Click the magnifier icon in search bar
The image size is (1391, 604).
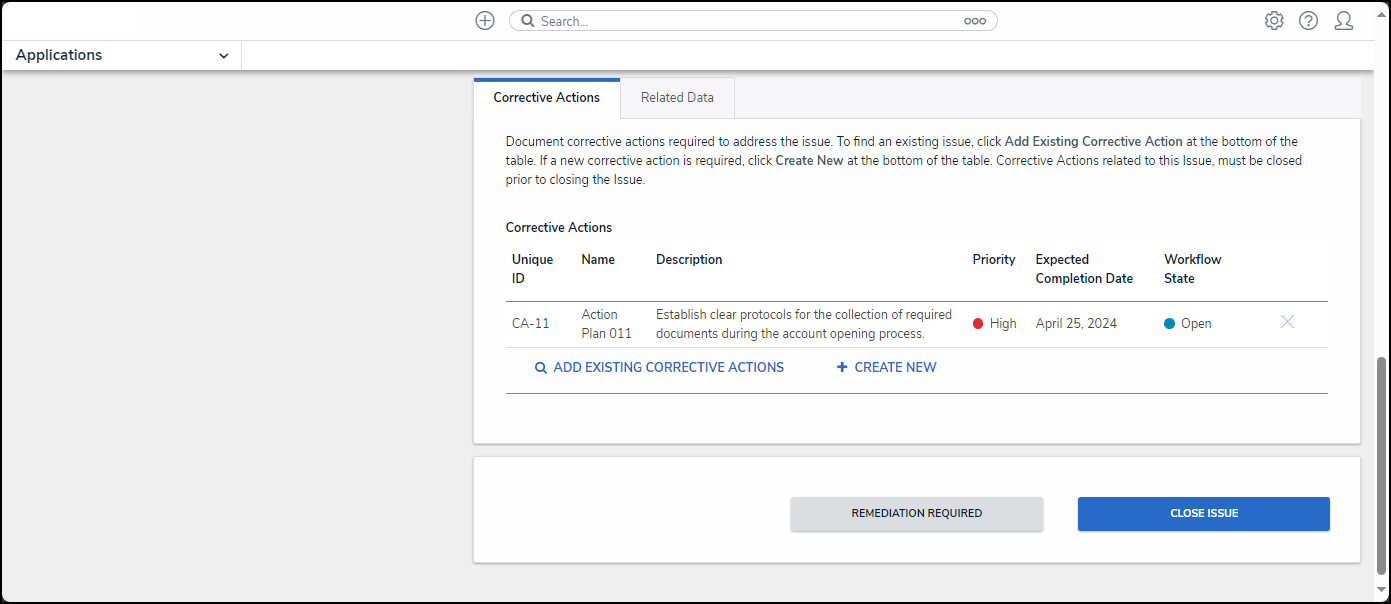pyautogui.click(x=528, y=21)
